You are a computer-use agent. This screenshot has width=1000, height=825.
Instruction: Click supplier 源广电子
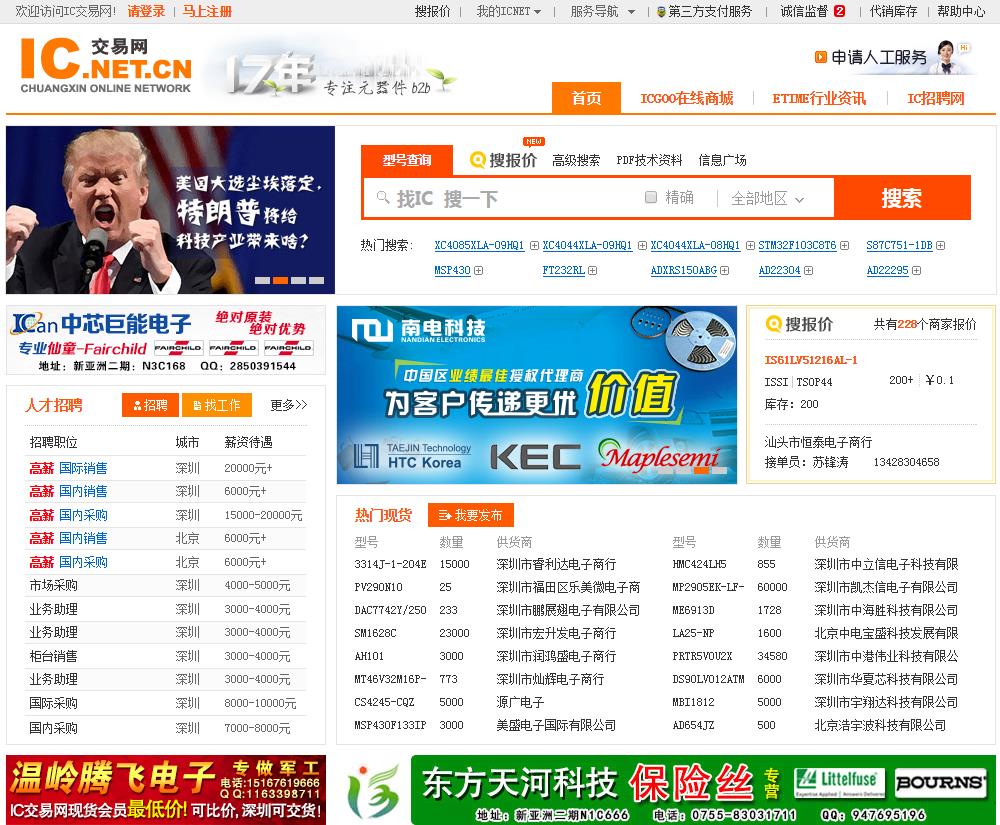[x=520, y=702]
